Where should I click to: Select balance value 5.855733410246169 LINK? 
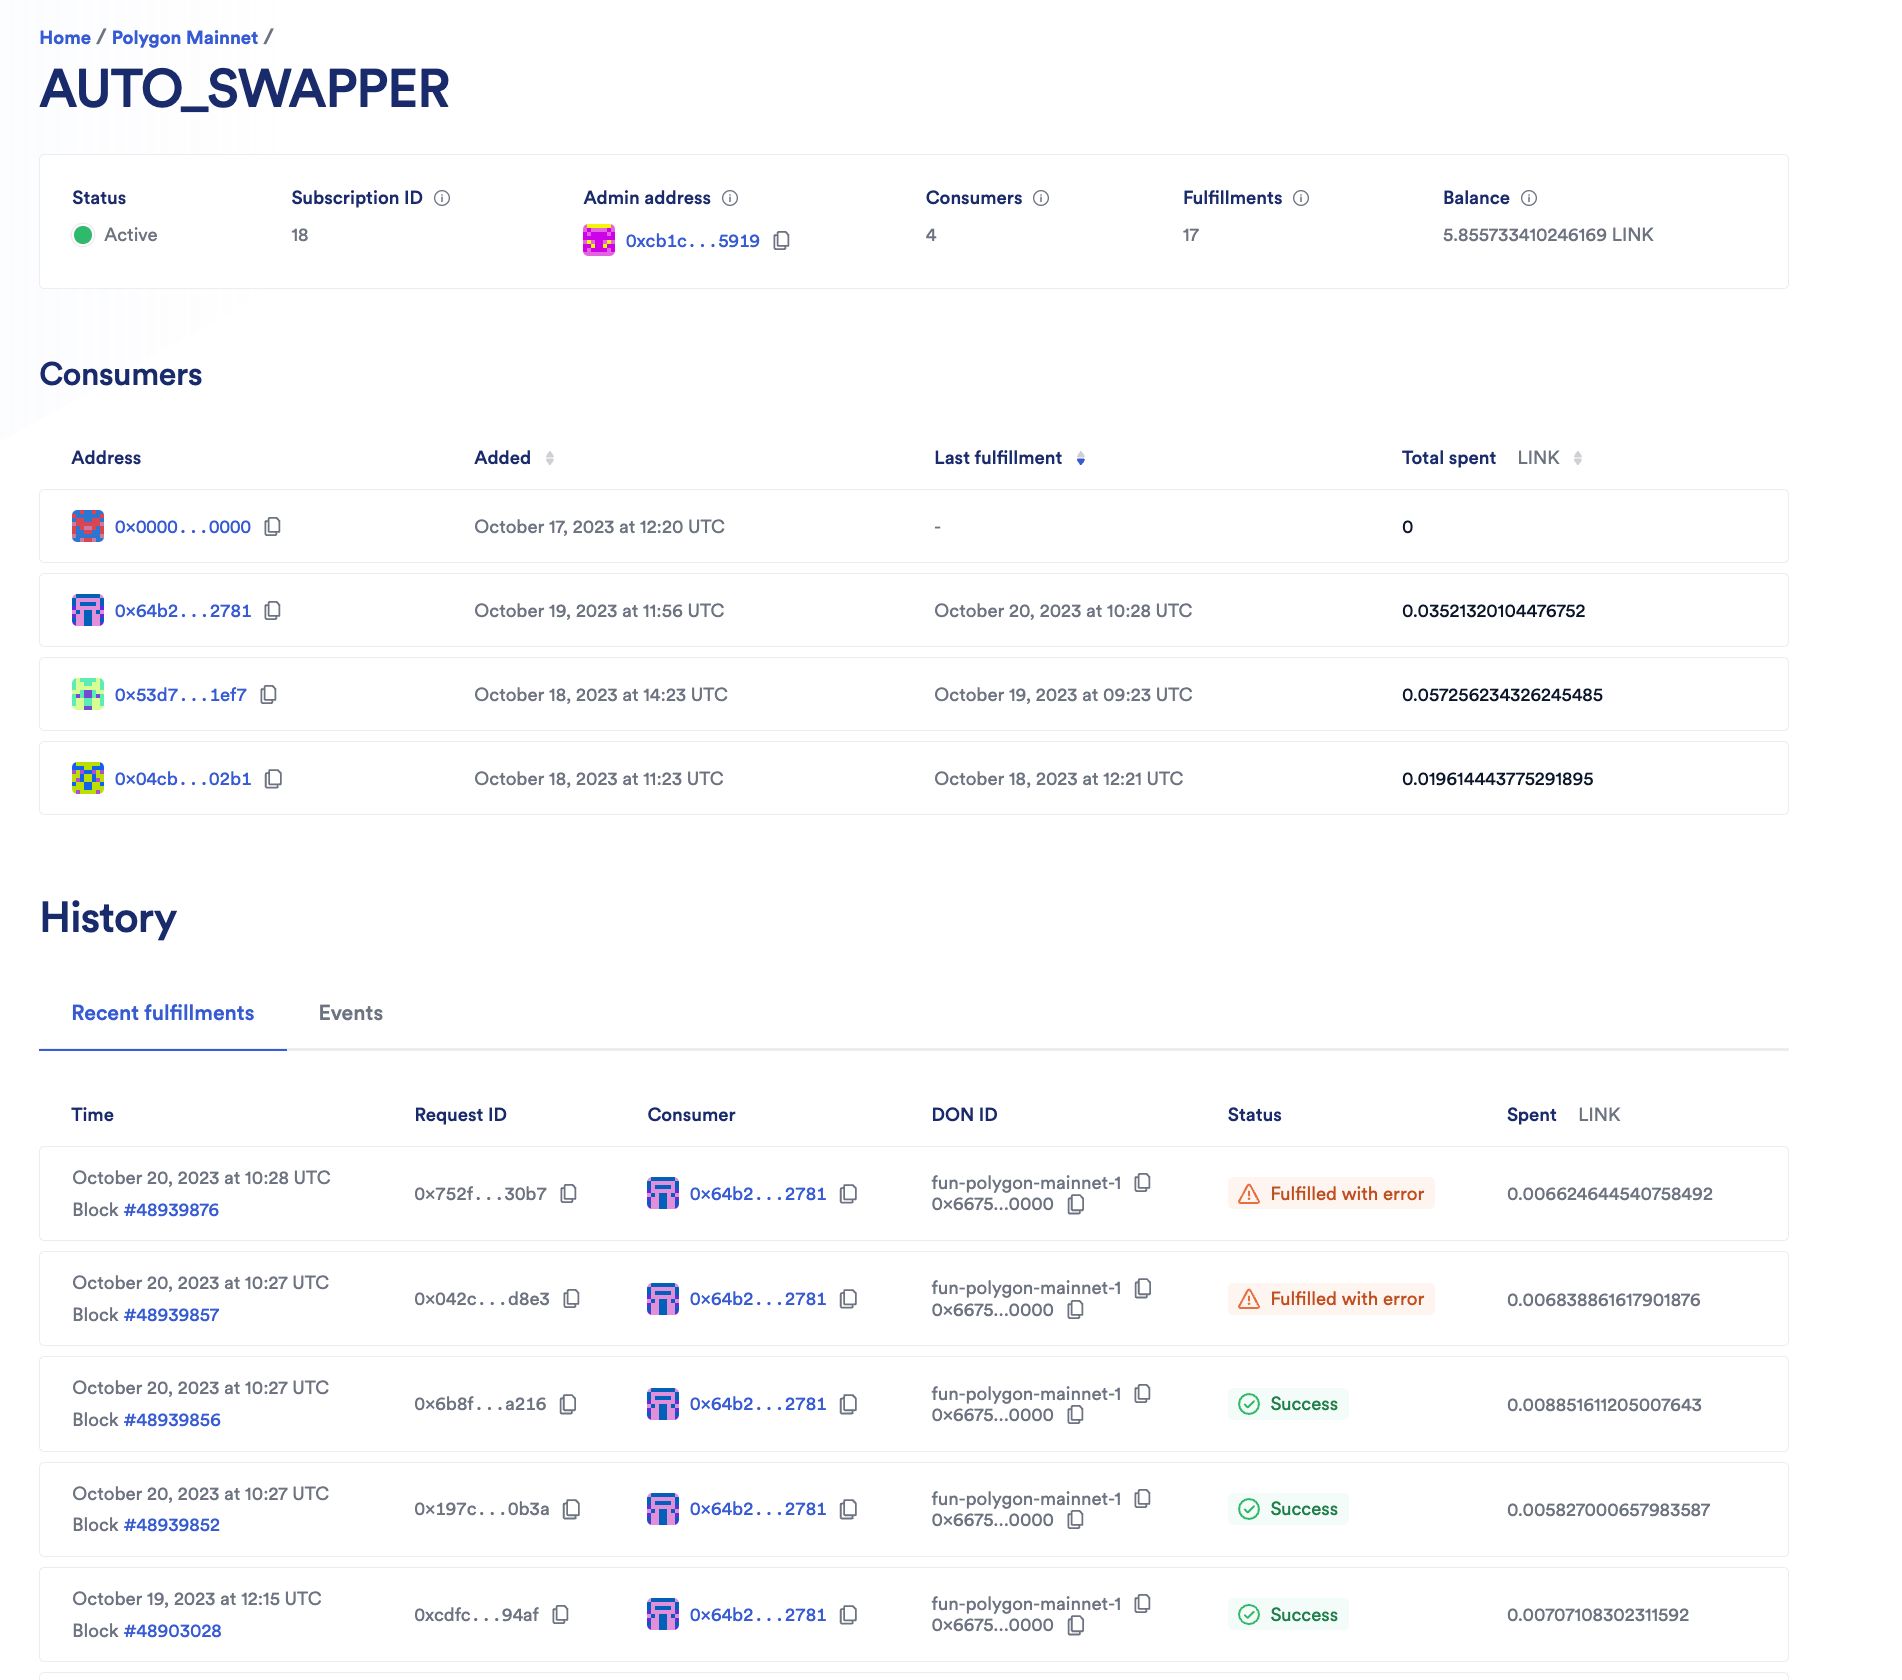pyautogui.click(x=1548, y=235)
